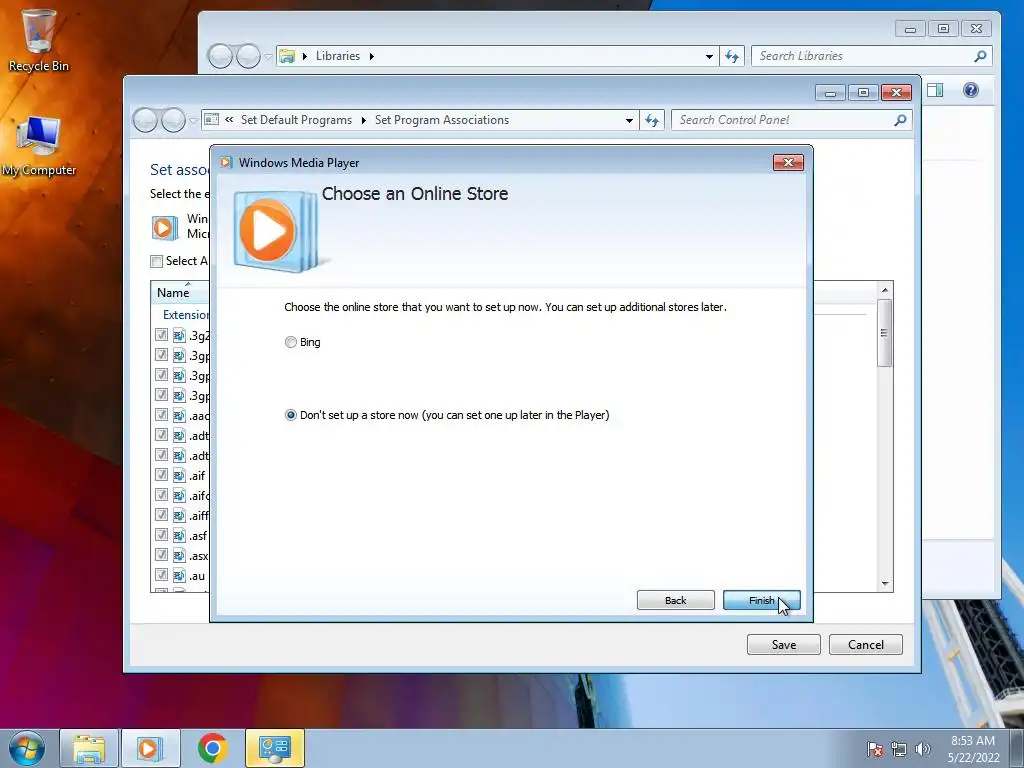Toggle the .aiff extension checkbox
The image size is (1024, 768).
pyautogui.click(x=161, y=515)
